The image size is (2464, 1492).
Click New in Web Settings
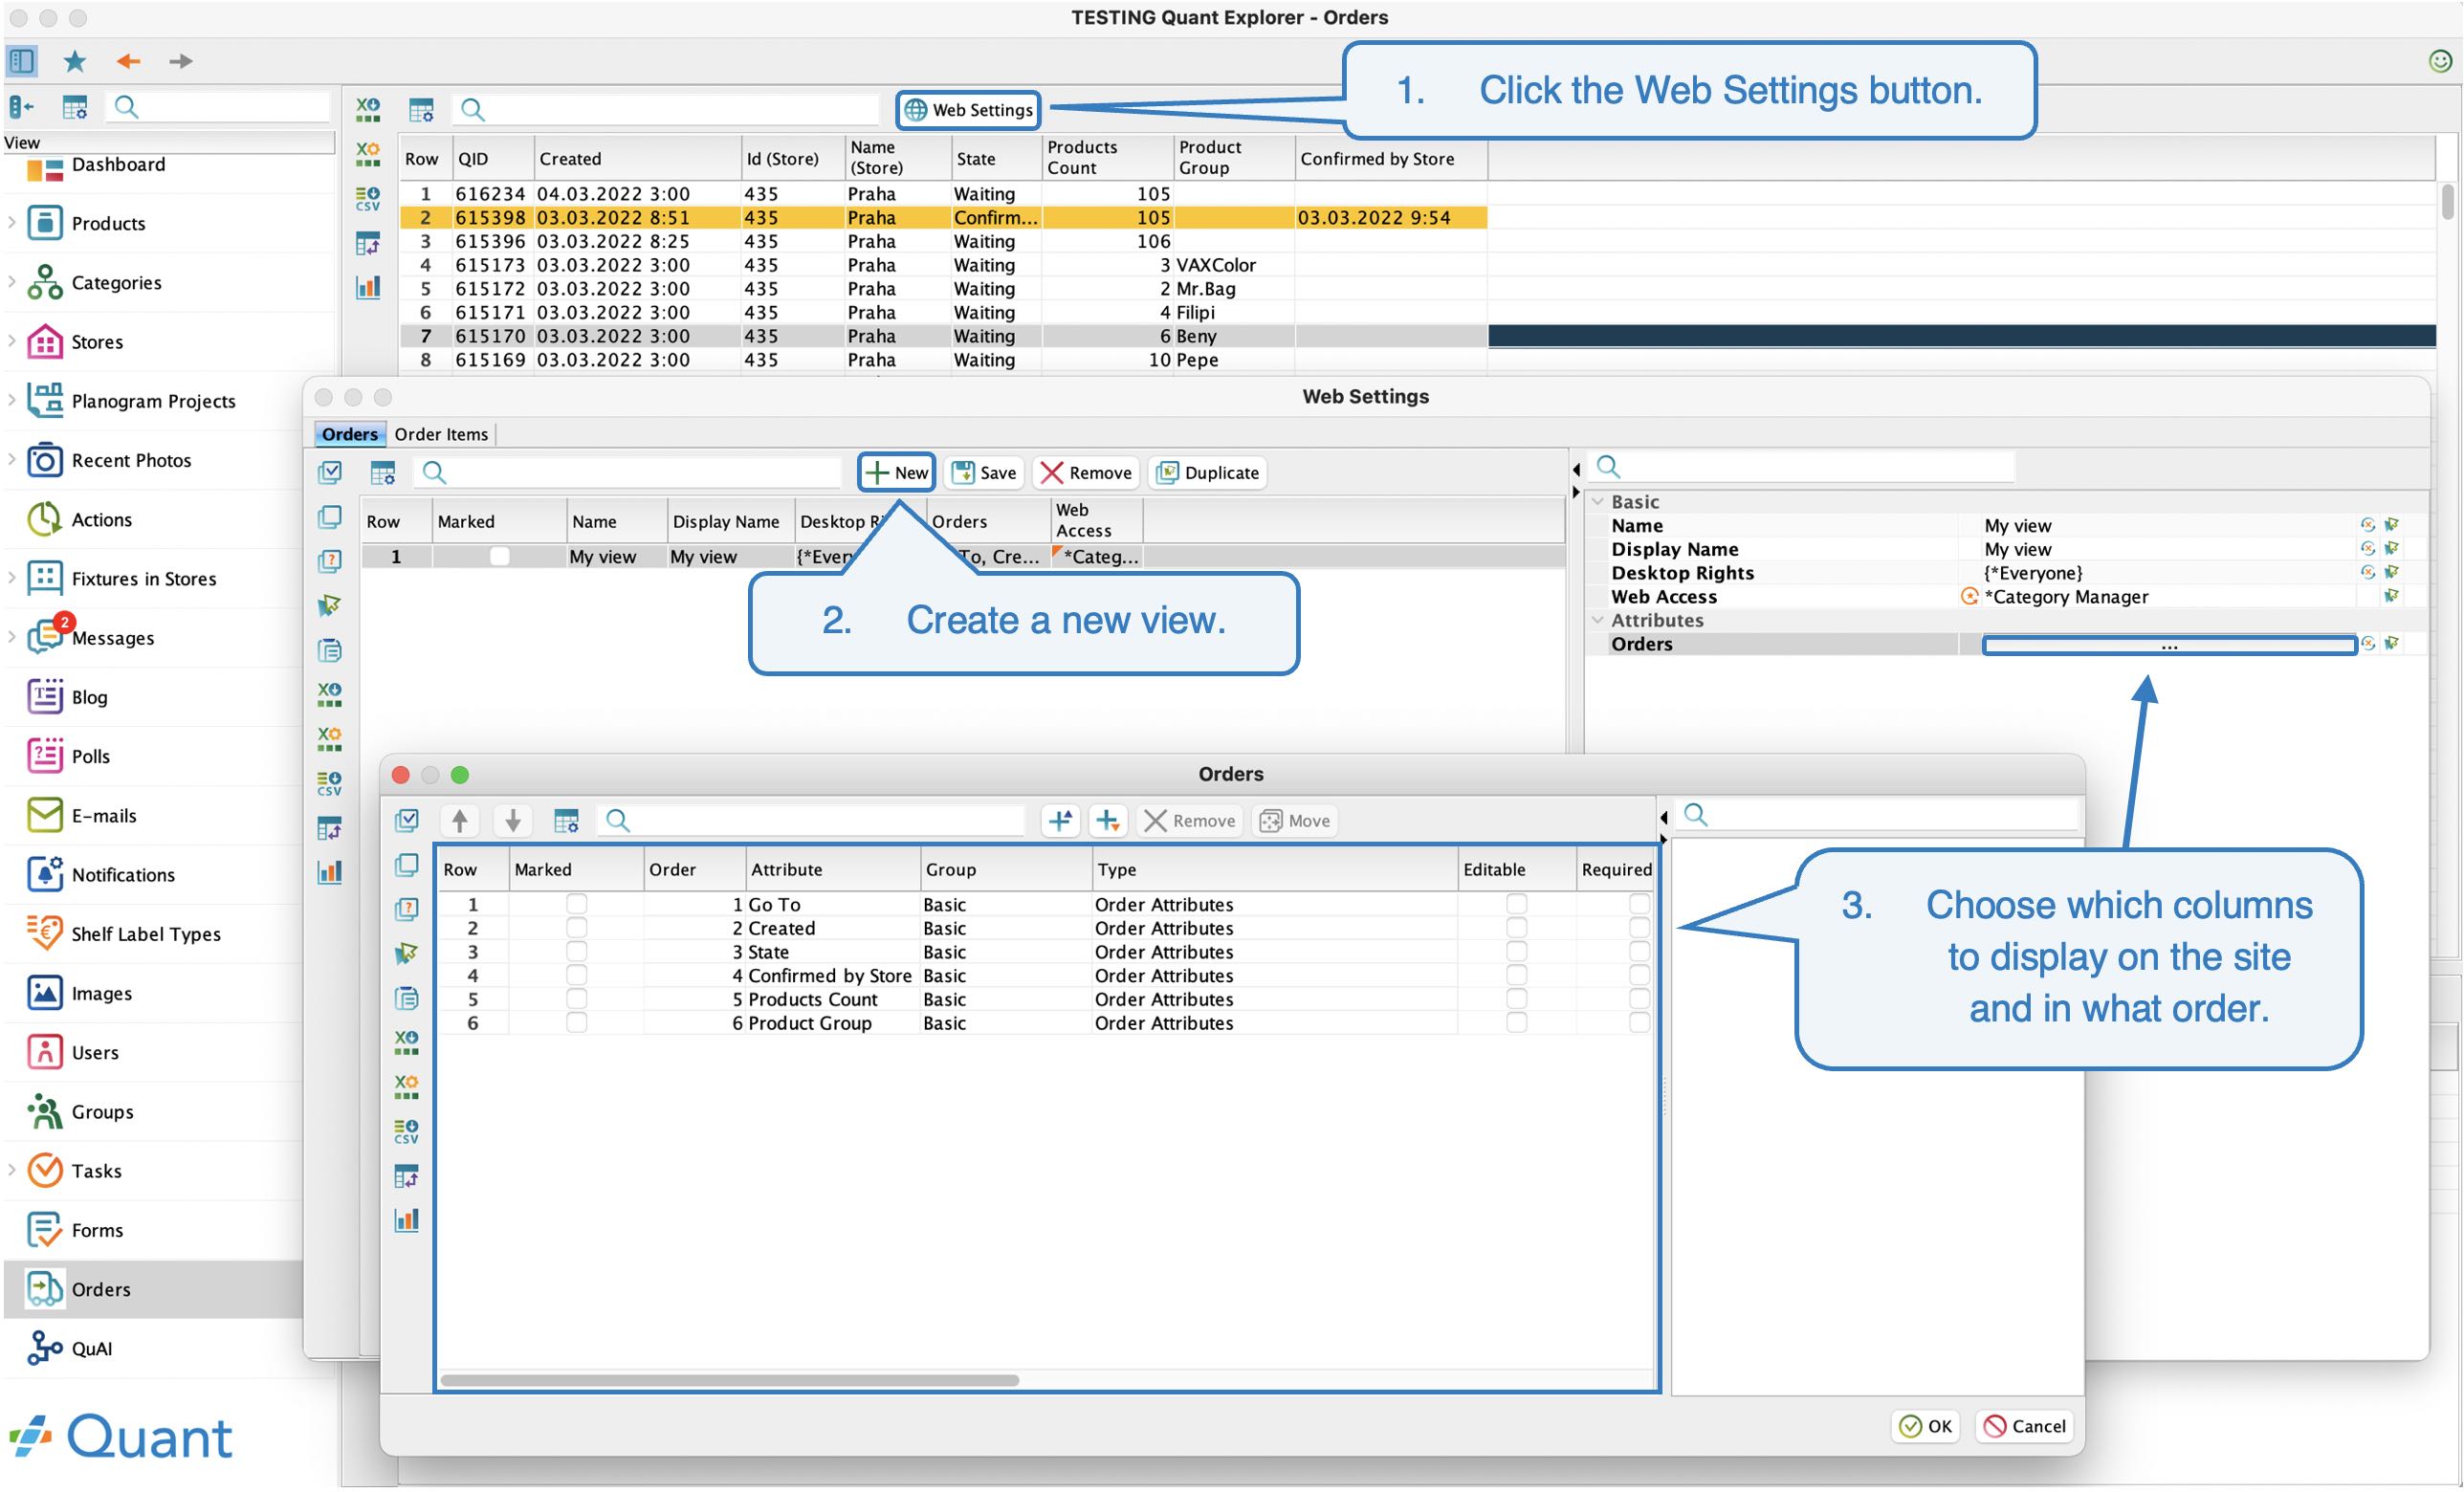point(896,473)
